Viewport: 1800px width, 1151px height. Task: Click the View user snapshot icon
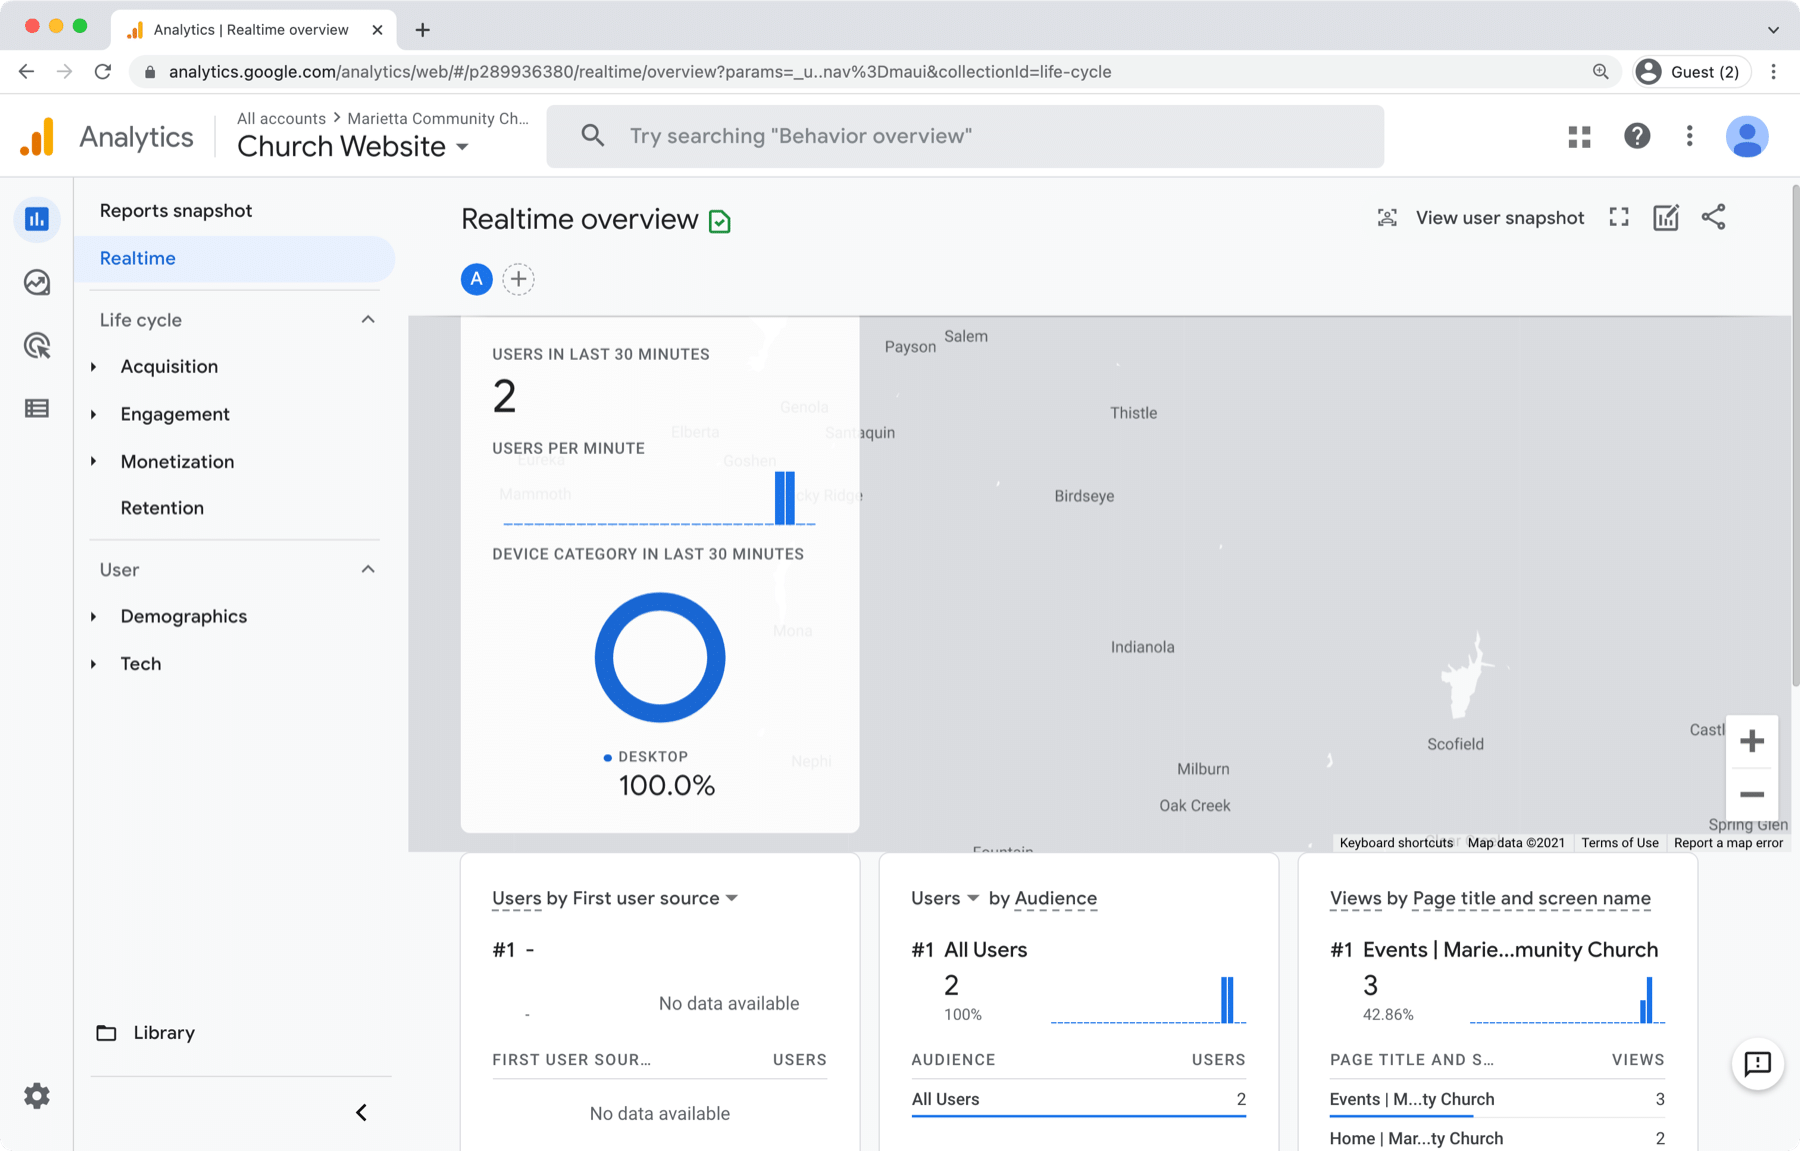tap(1387, 218)
